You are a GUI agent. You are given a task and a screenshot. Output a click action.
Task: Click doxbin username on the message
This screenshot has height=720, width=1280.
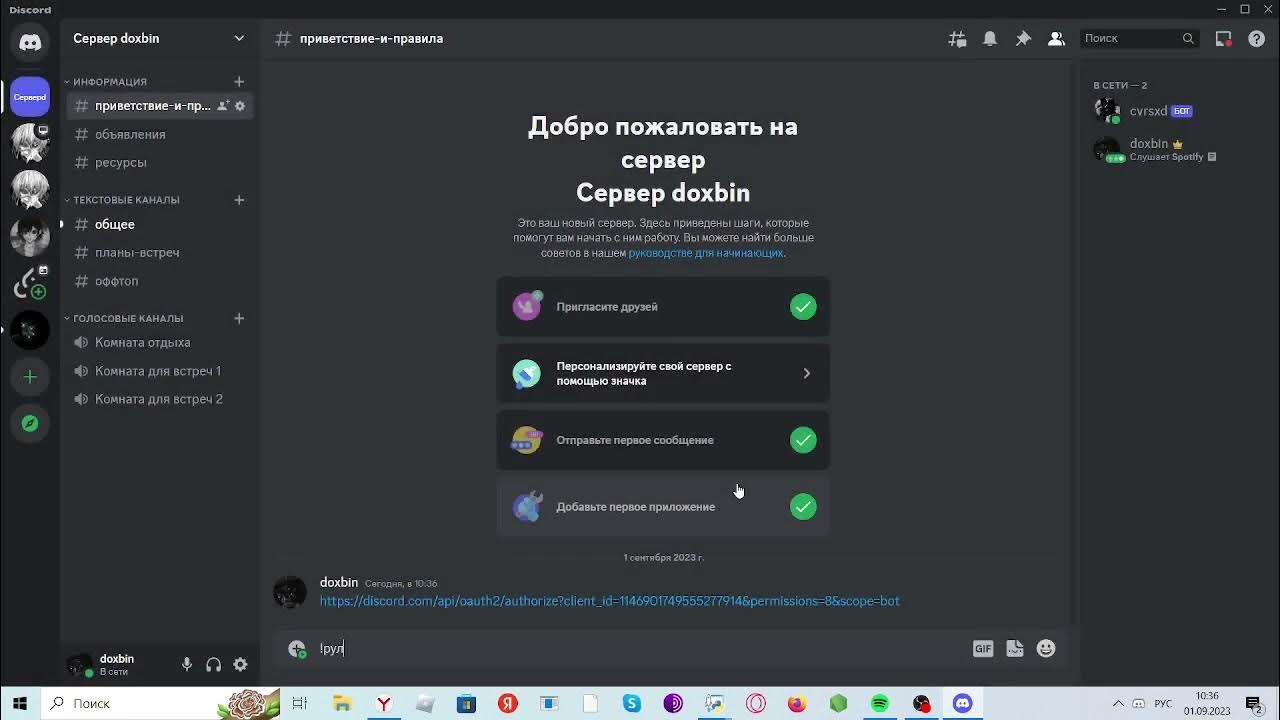click(339, 582)
